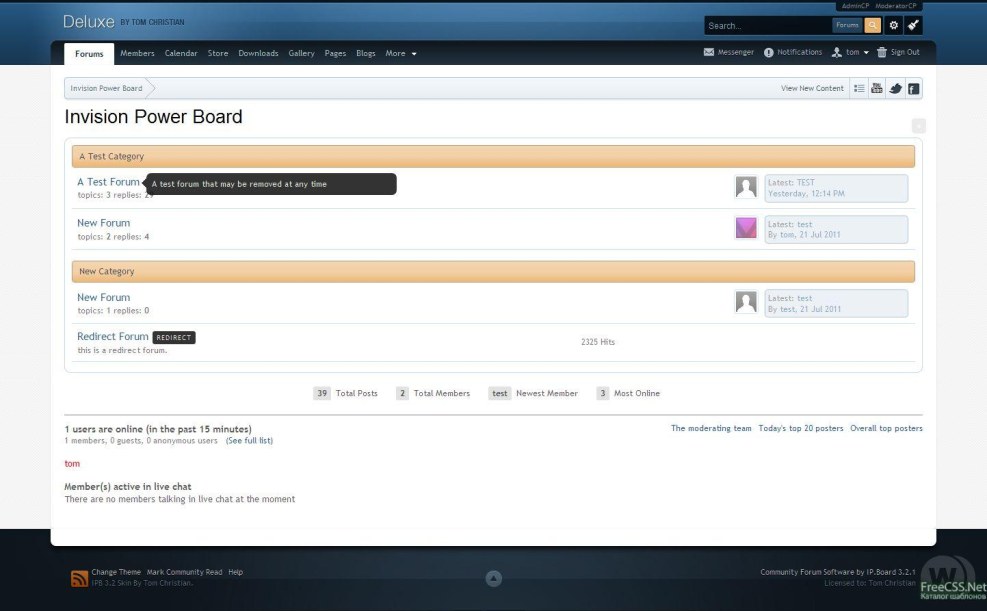The width and height of the screenshot is (987, 611).
Task: Click View New Content link
Action: click(812, 88)
